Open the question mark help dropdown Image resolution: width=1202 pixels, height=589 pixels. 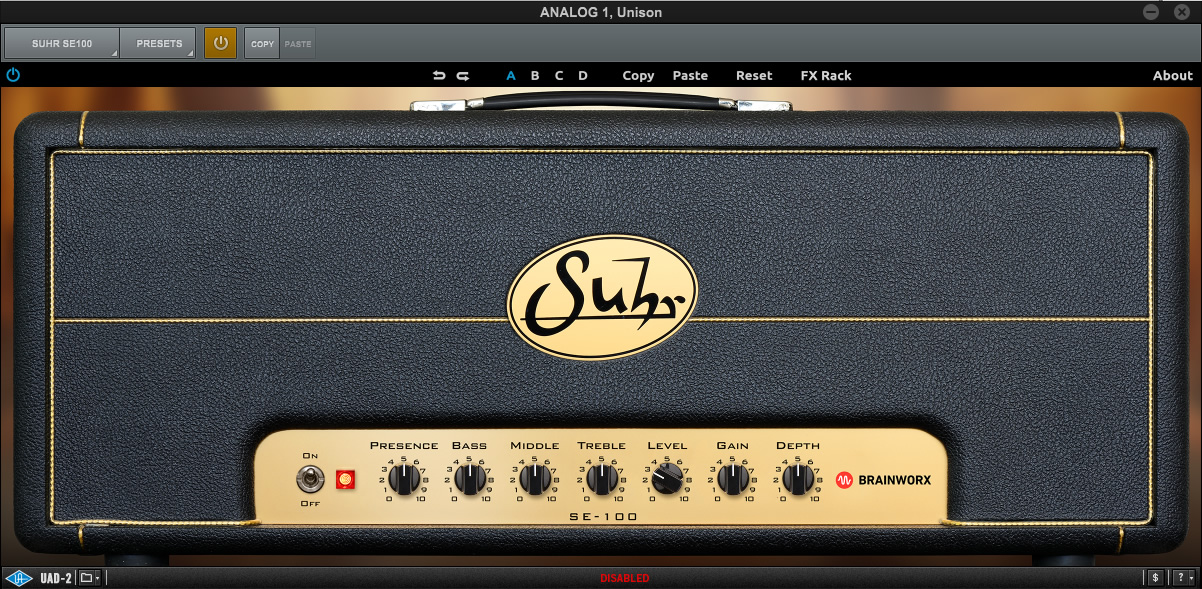pyautogui.click(x=1183, y=578)
